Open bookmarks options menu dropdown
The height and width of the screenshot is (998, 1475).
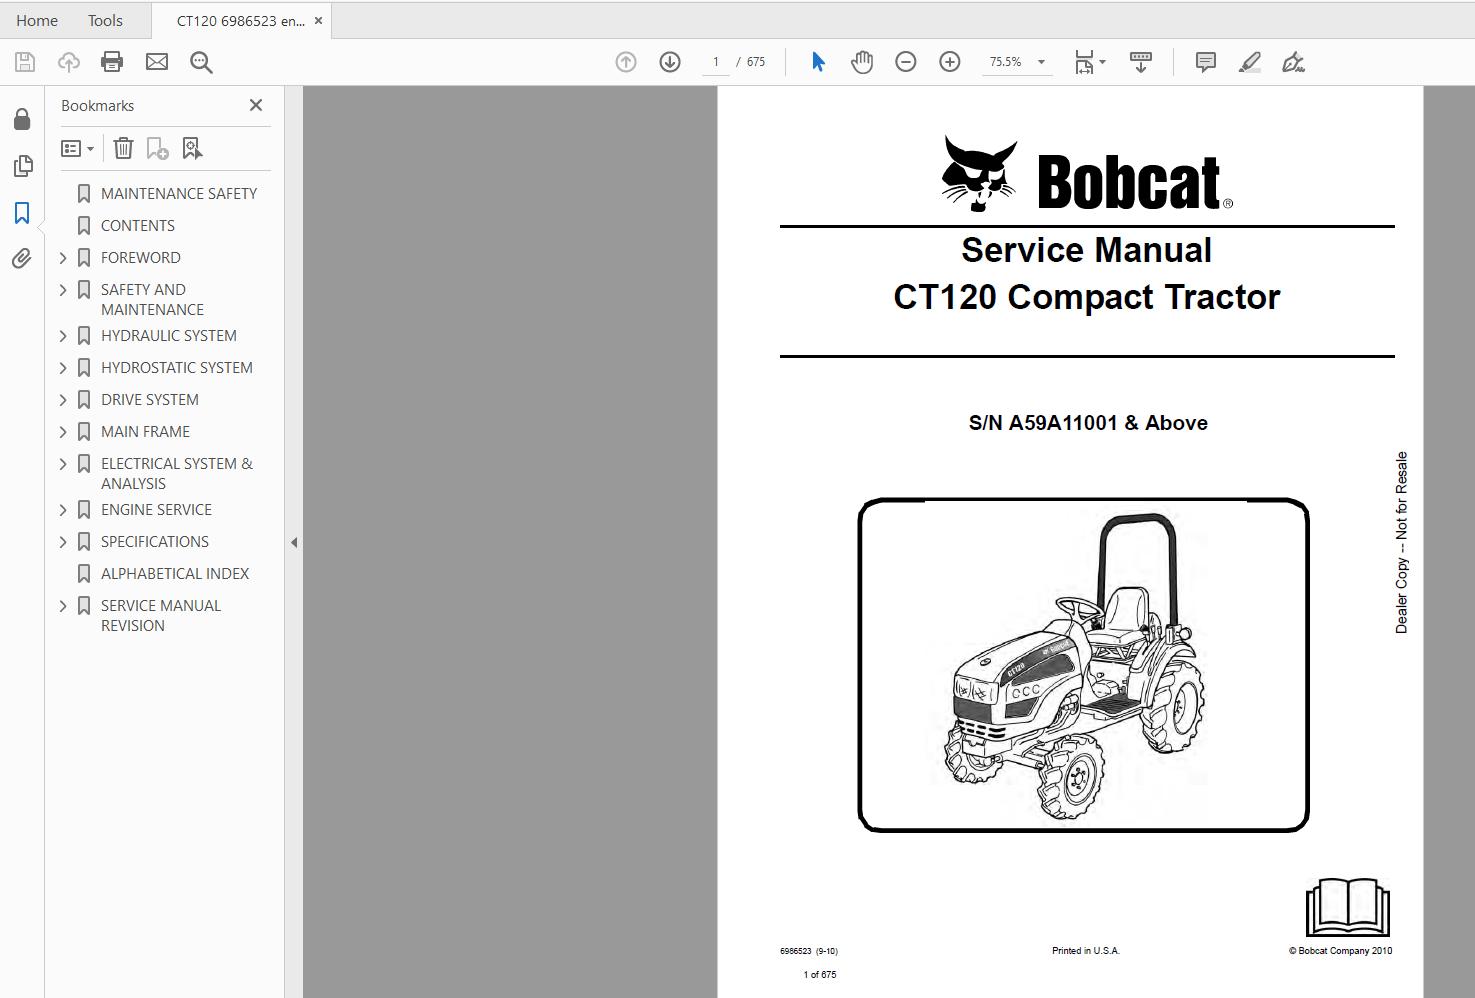point(77,149)
